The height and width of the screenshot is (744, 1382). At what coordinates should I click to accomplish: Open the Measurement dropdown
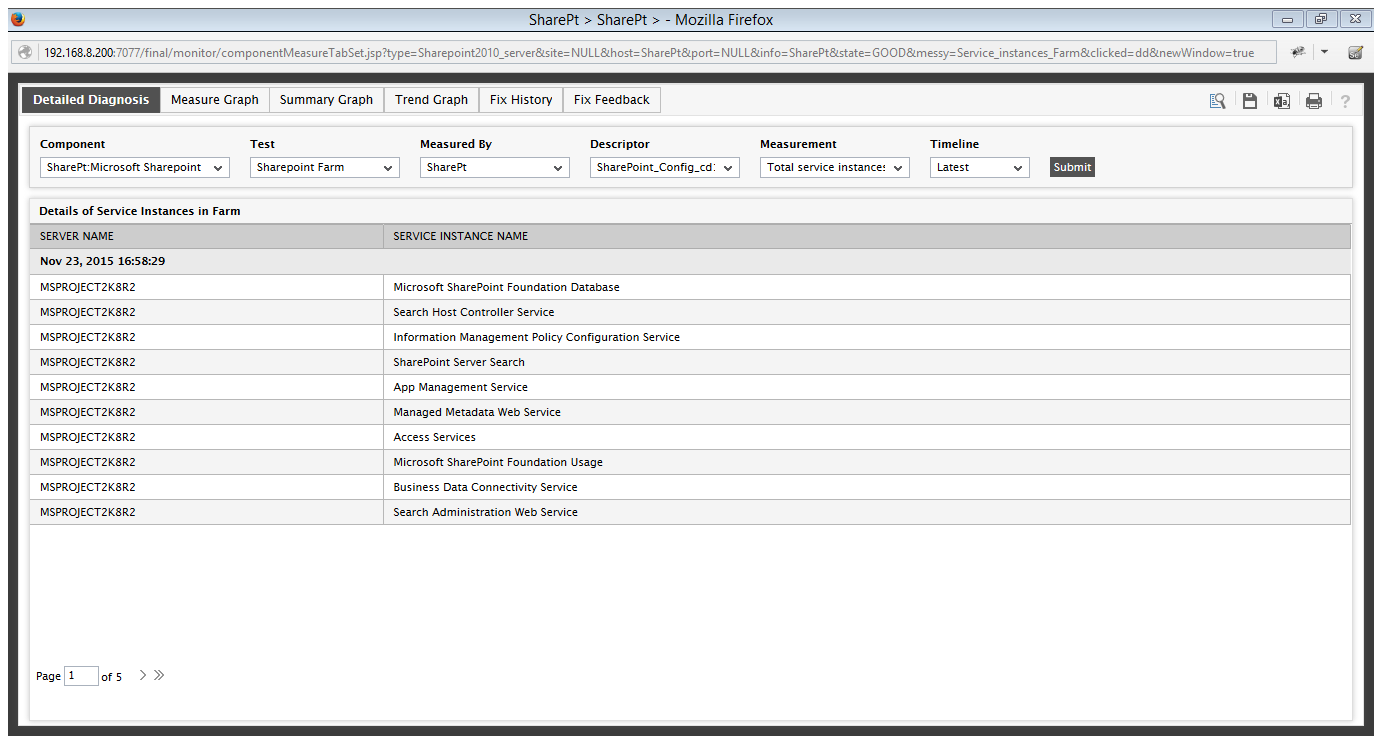[835, 167]
